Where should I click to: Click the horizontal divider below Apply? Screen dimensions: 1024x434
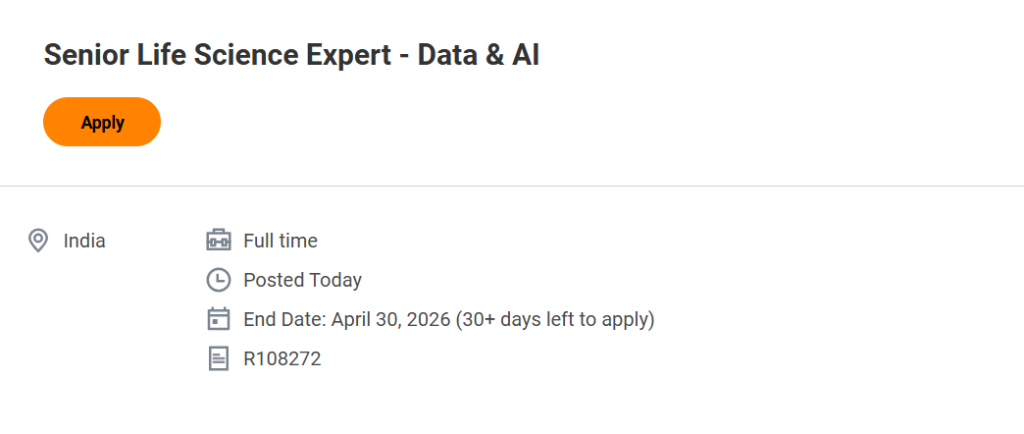tap(512, 186)
